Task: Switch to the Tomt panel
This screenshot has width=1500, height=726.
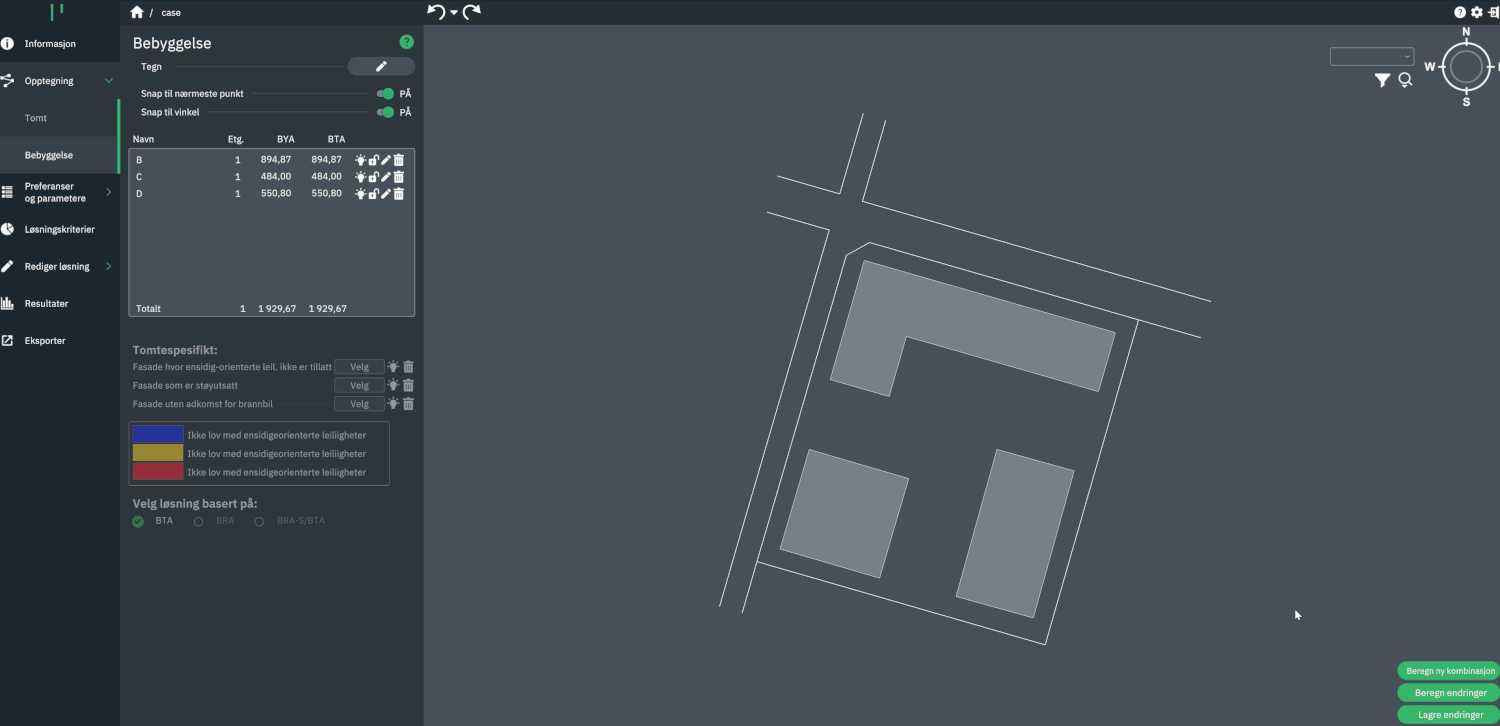Action: [x=35, y=117]
